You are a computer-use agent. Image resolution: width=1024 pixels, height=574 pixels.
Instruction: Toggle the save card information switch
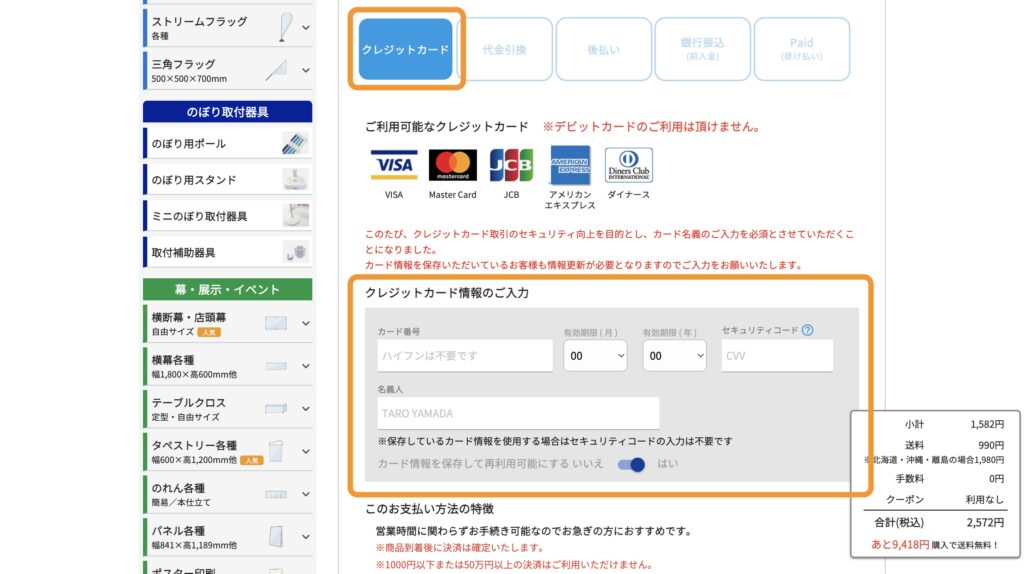[631, 464]
